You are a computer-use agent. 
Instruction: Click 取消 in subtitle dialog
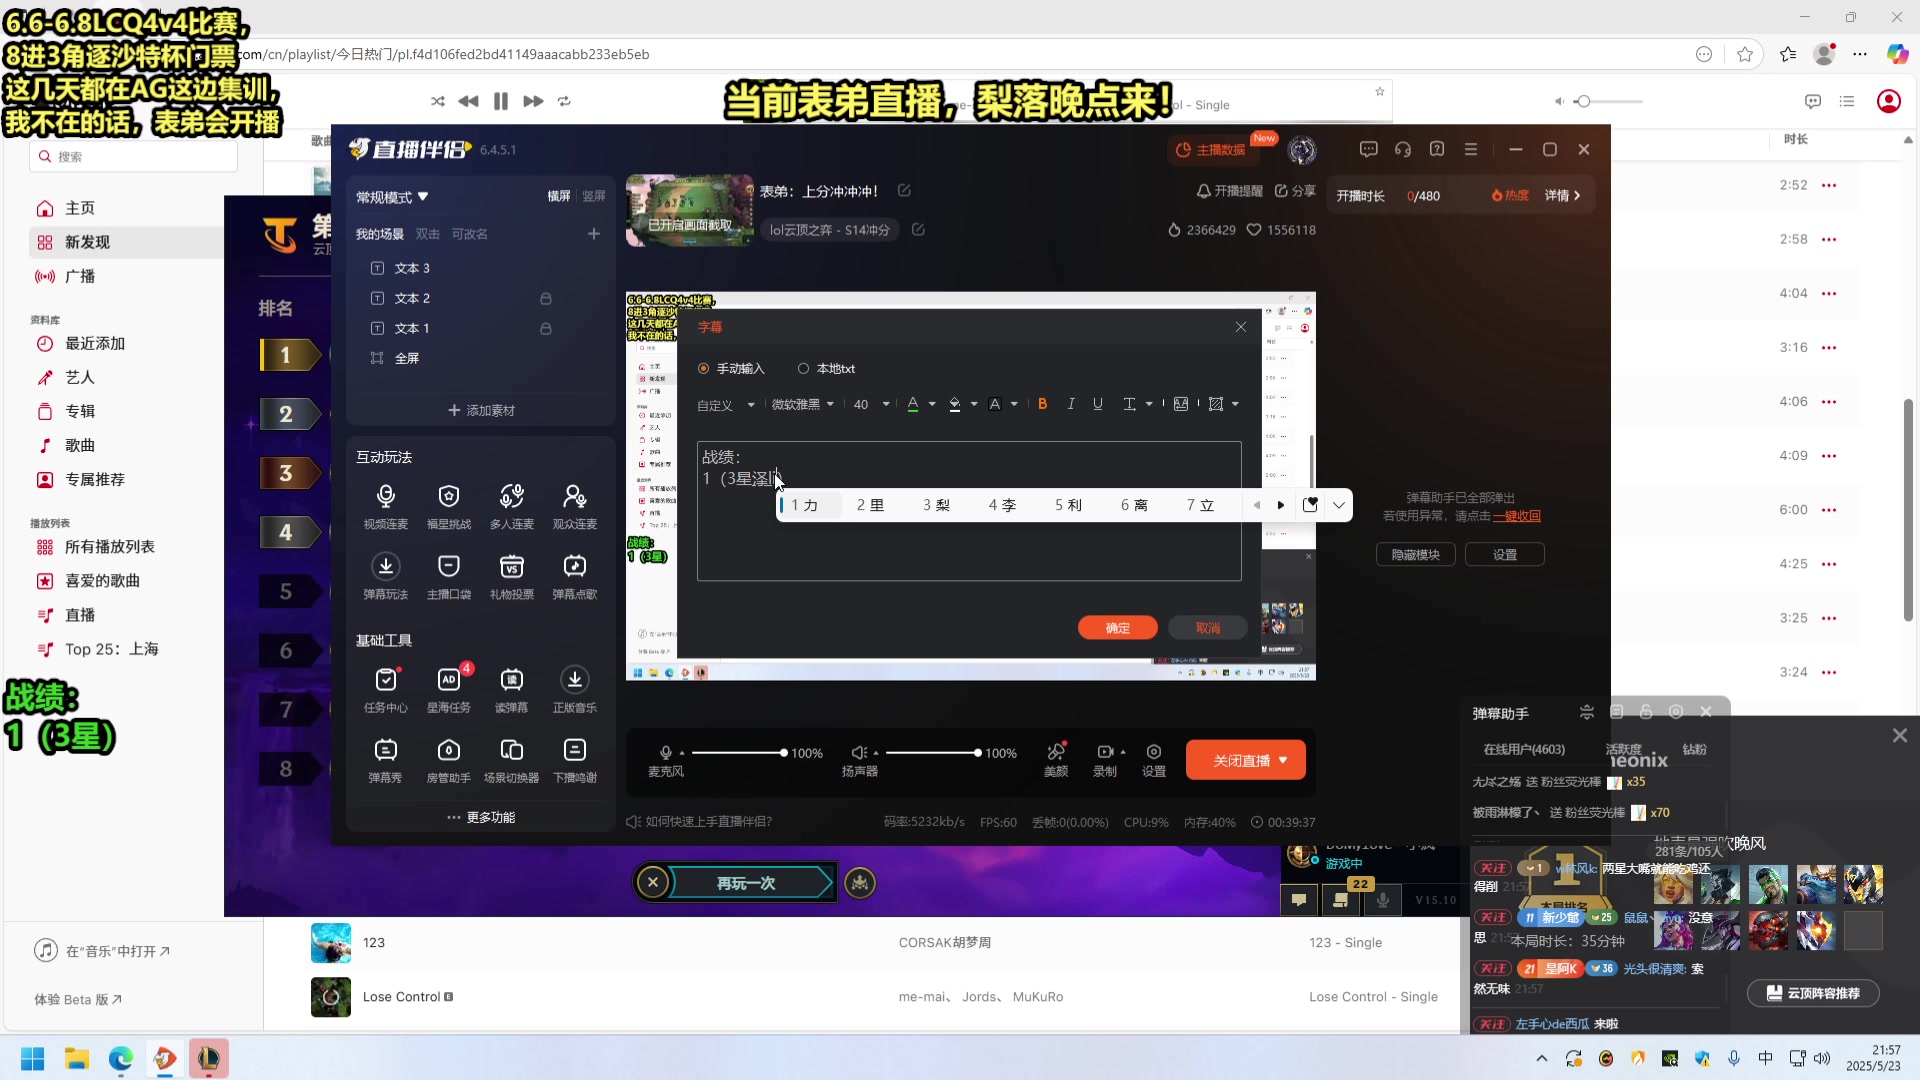click(1208, 628)
